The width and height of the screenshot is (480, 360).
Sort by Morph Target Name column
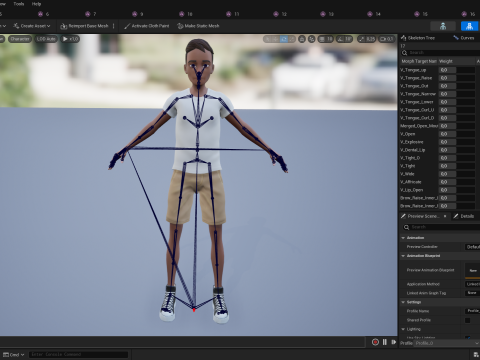419,61
